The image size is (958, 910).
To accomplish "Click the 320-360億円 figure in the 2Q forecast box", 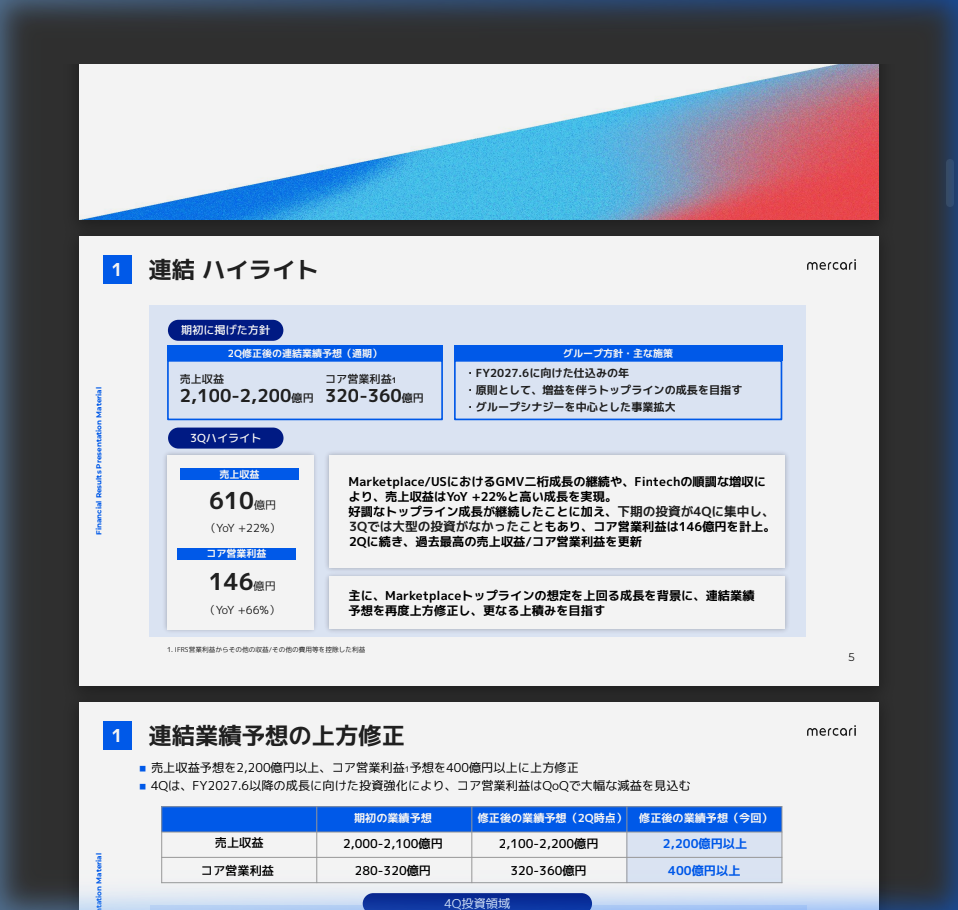I will point(374,396).
